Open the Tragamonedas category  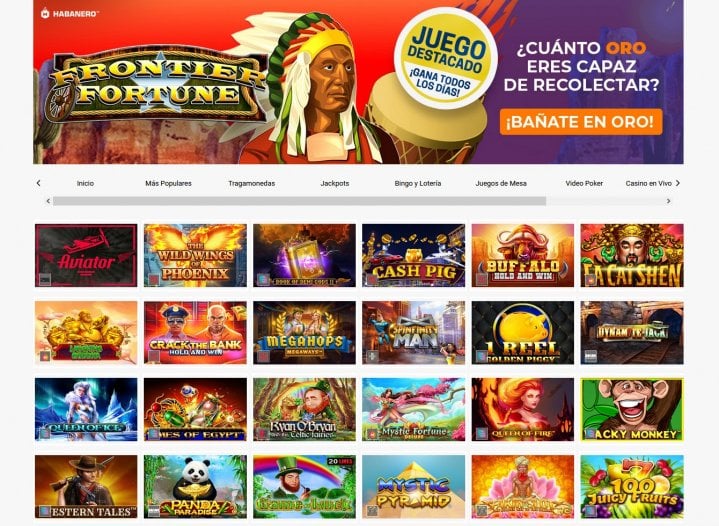click(x=252, y=183)
